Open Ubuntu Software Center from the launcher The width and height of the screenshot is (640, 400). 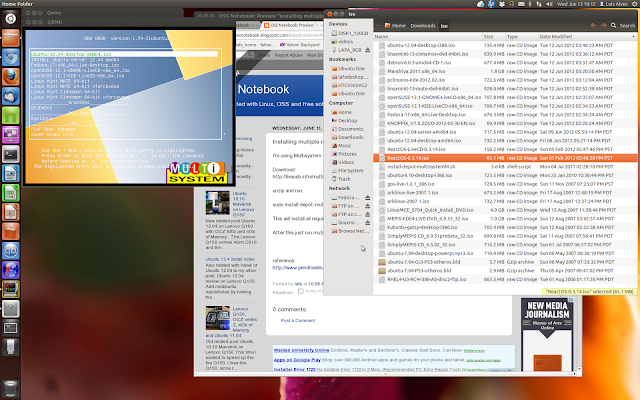pos(11,231)
